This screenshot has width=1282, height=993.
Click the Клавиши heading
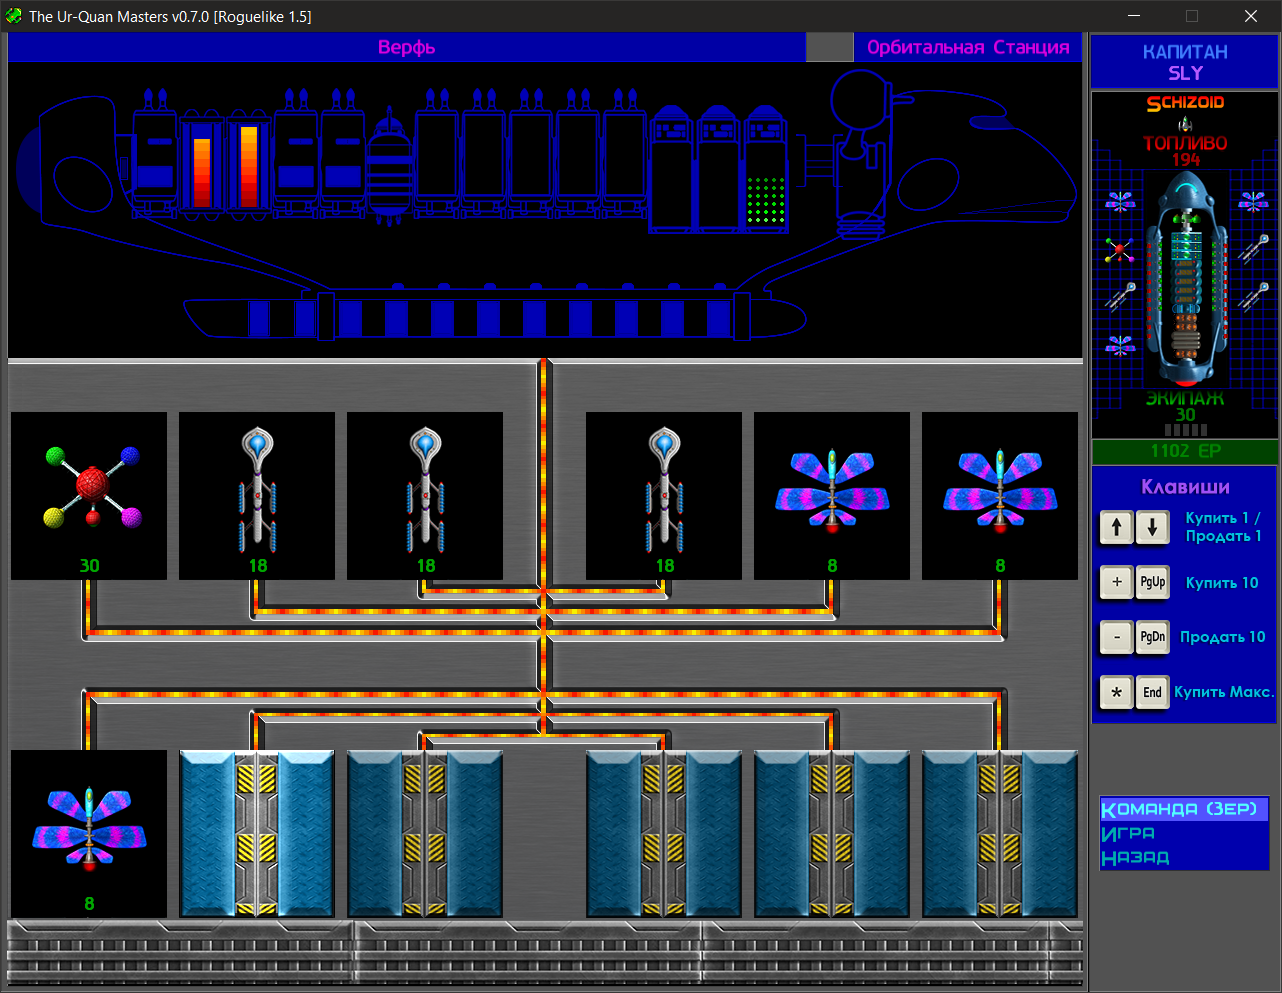tap(1185, 487)
